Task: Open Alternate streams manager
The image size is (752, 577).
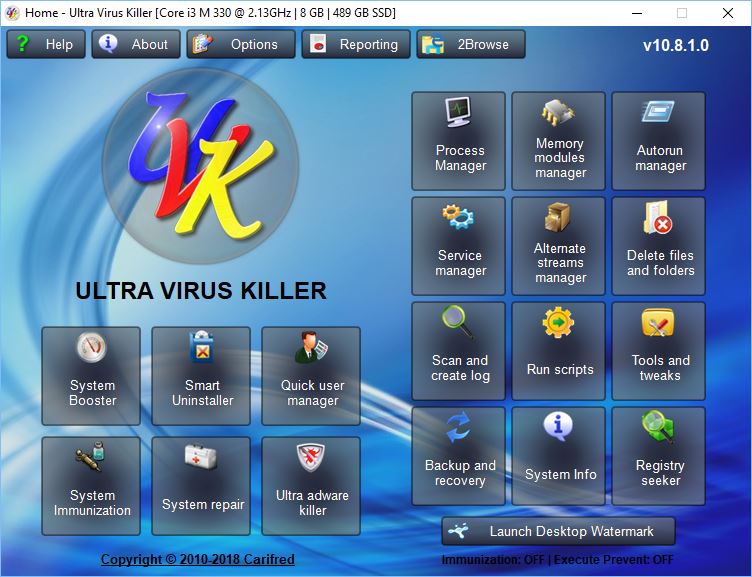Action: [x=558, y=246]
